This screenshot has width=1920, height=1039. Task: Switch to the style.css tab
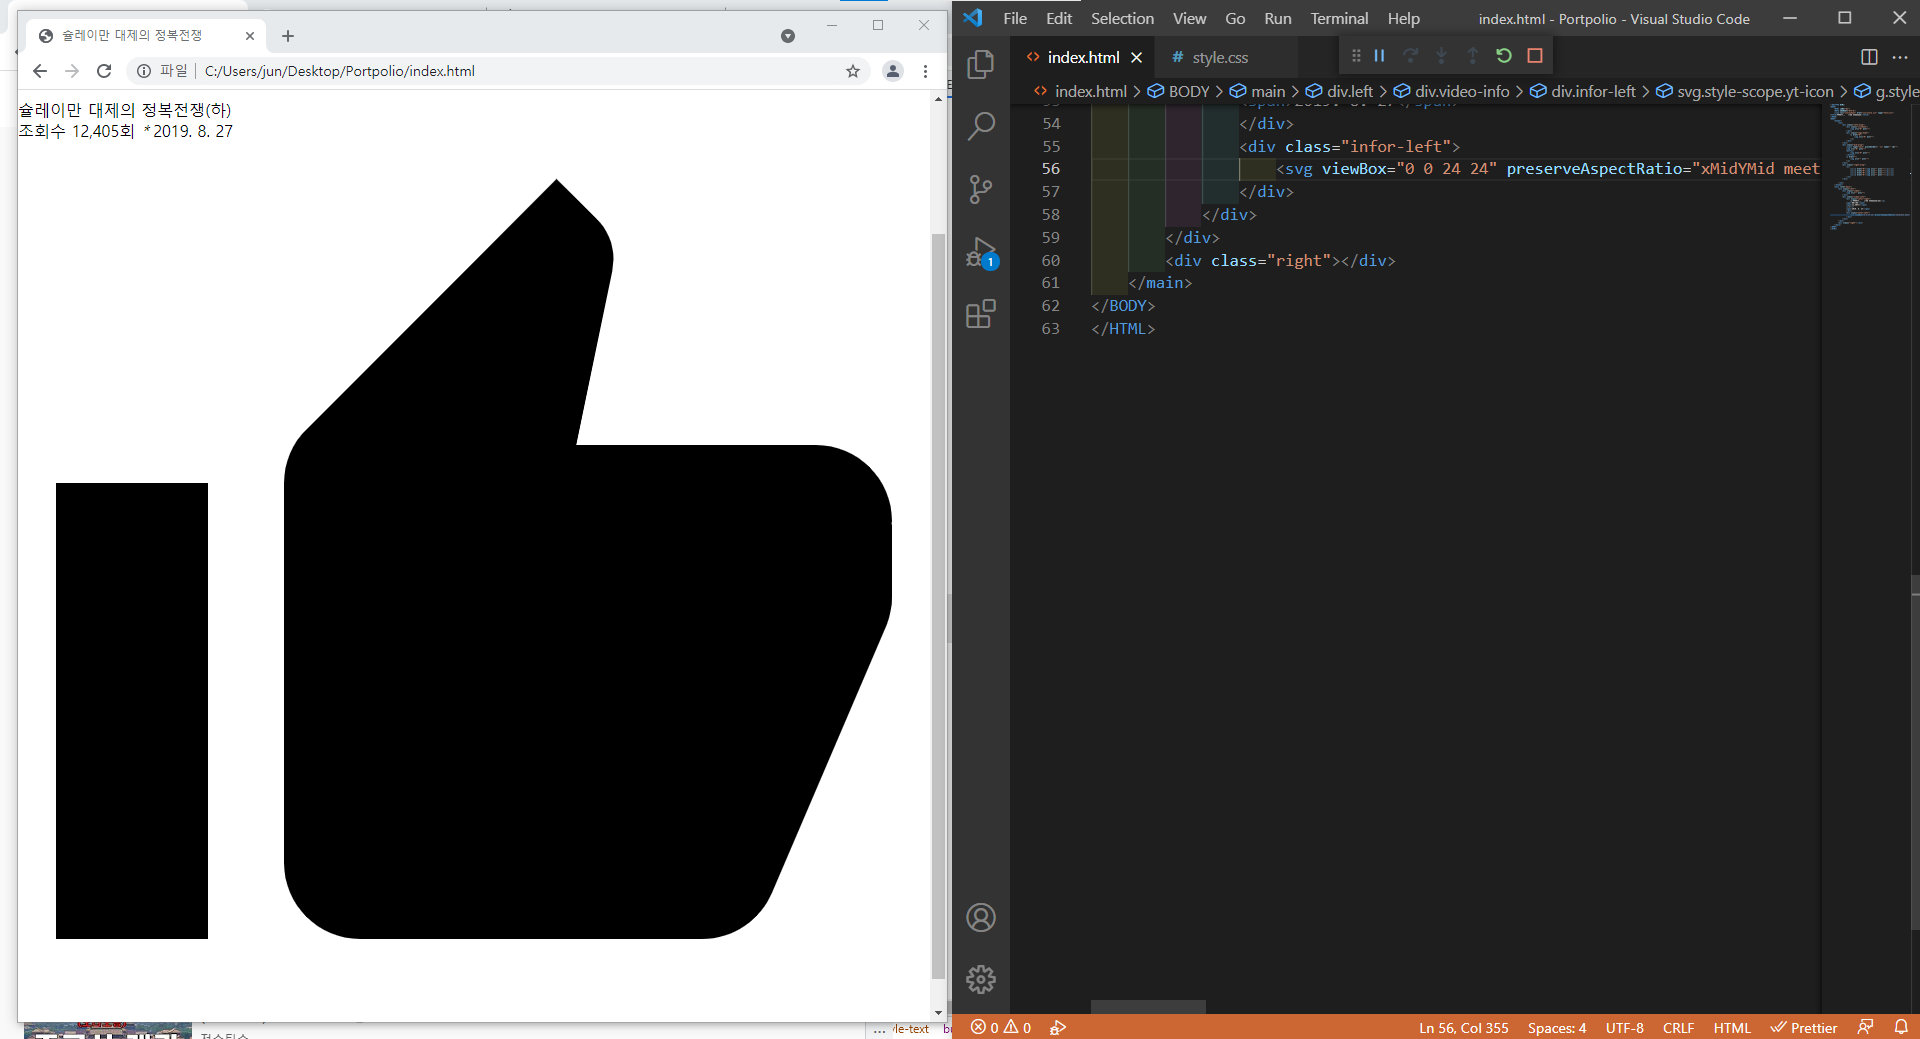click(1219, 57)
